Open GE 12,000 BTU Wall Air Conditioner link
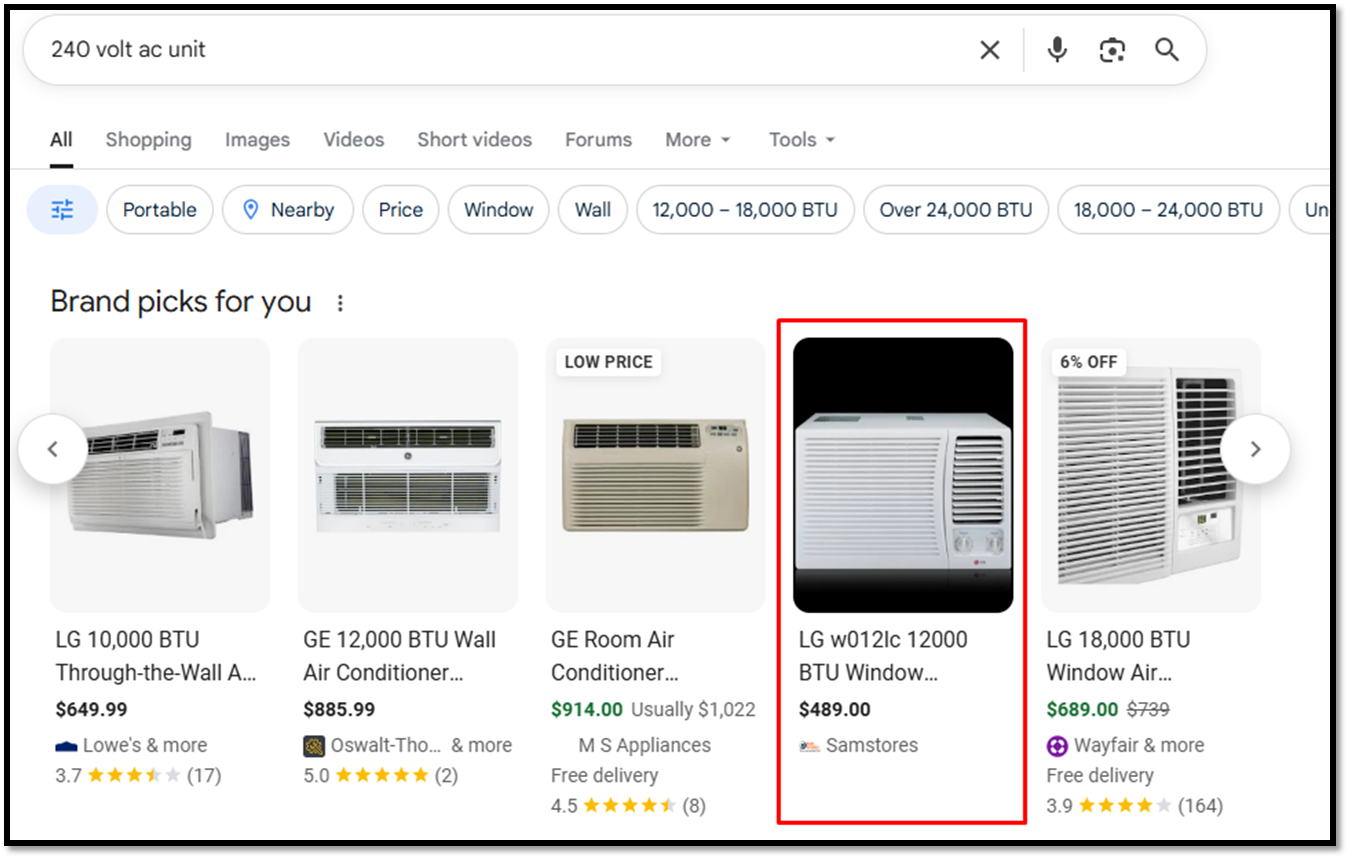The image size is (1349, 859). click(x=399, y=656)
